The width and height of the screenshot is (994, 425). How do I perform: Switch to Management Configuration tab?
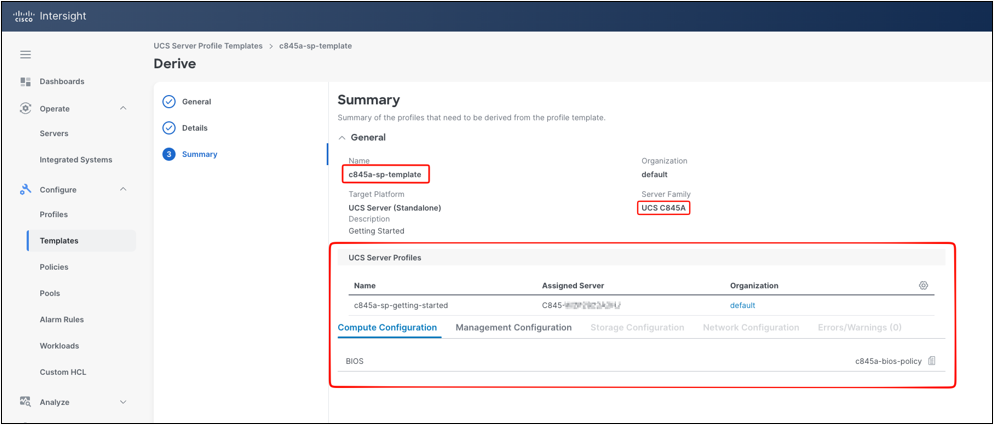pos(513,327)
